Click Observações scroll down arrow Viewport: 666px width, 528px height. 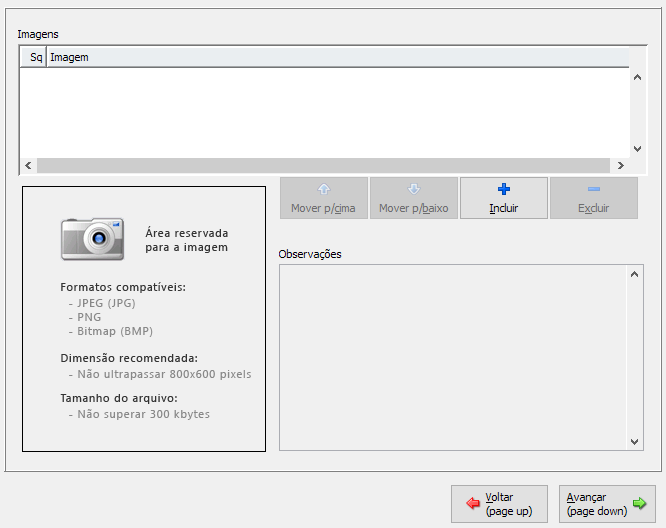tap(635, 442)
